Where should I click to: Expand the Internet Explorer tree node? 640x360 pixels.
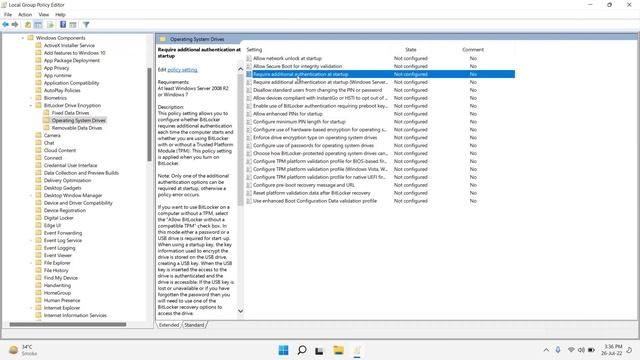pyautogui.click(x=31, y=308)
